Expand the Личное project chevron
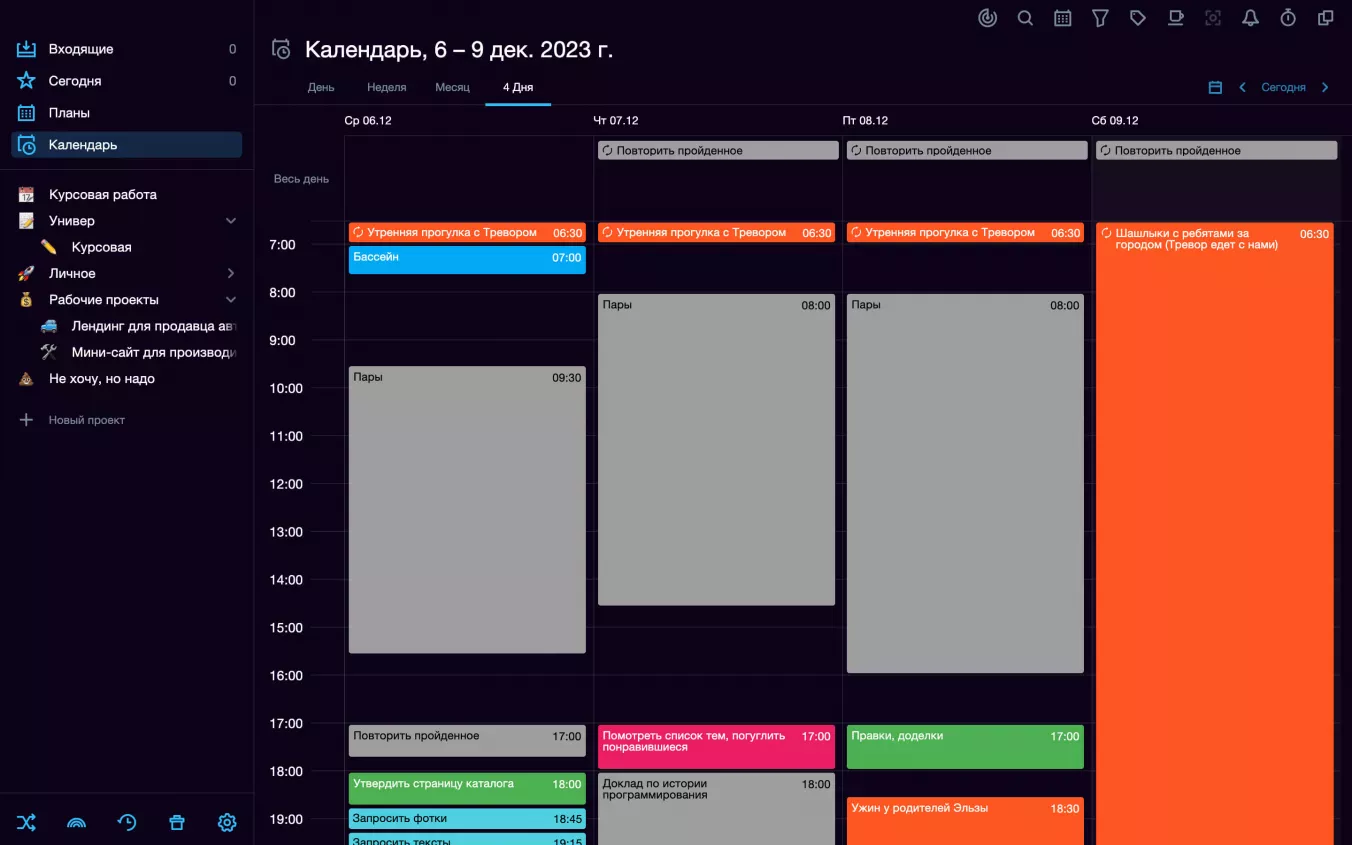 point(231,273)
